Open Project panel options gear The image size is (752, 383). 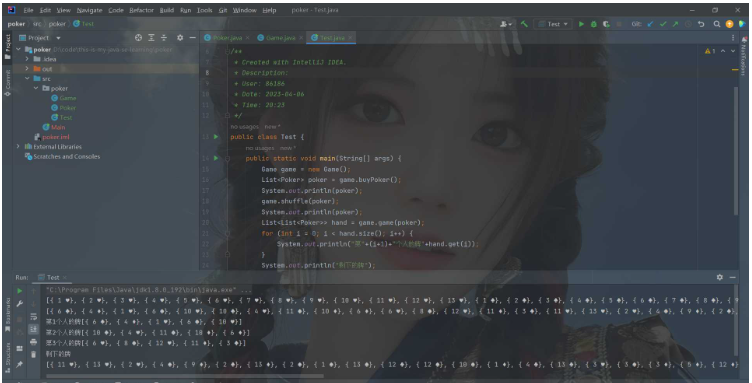(180, 38)
